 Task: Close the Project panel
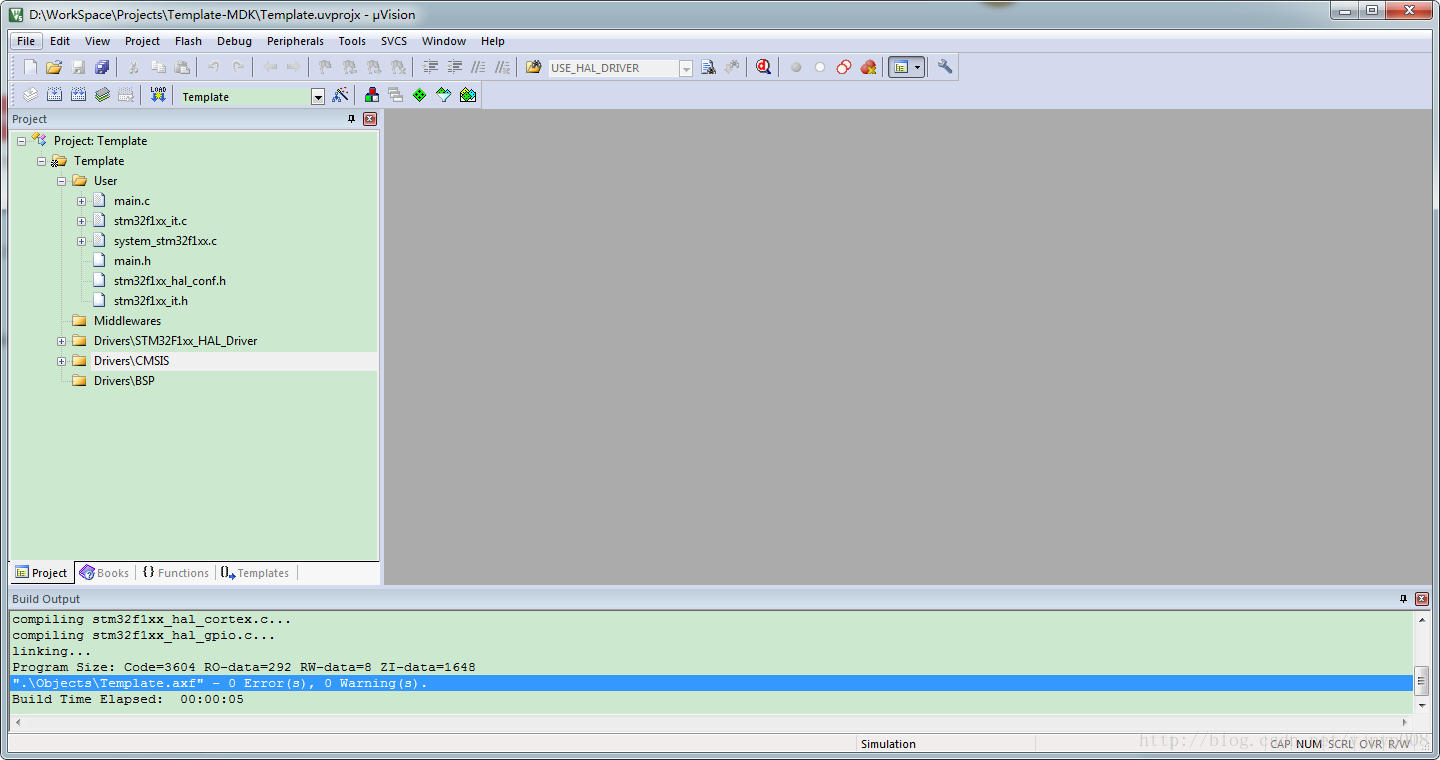pyautogui.click(x=370, y=119)
